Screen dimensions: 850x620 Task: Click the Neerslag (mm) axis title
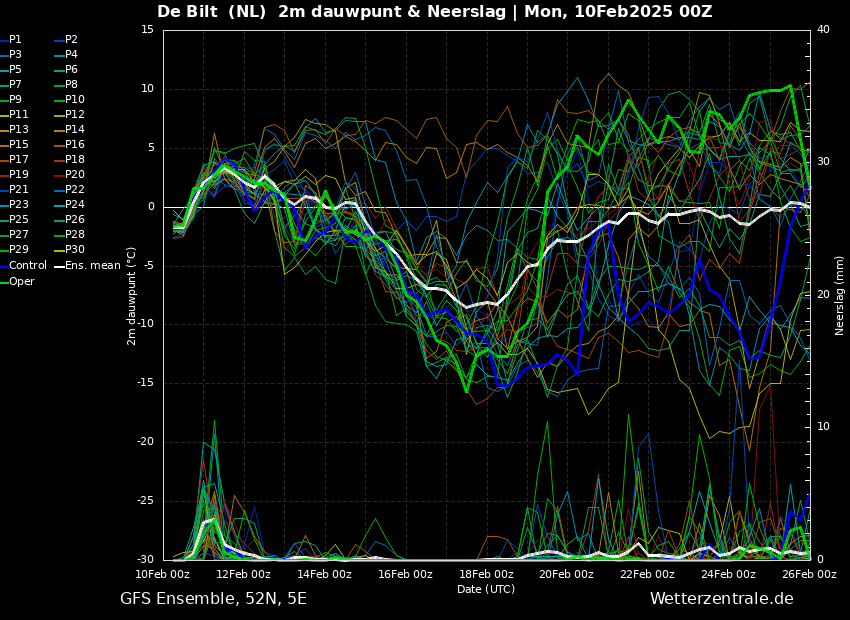pyautogui.click(x=839, y=296)
